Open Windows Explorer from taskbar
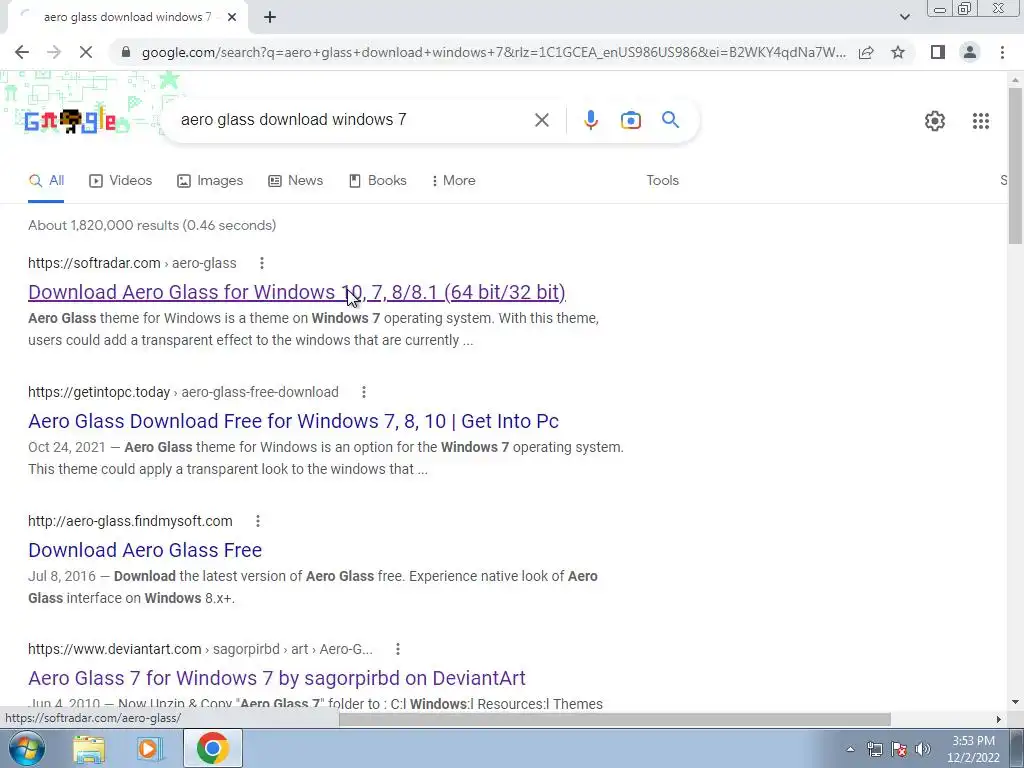 pos(89,748)
